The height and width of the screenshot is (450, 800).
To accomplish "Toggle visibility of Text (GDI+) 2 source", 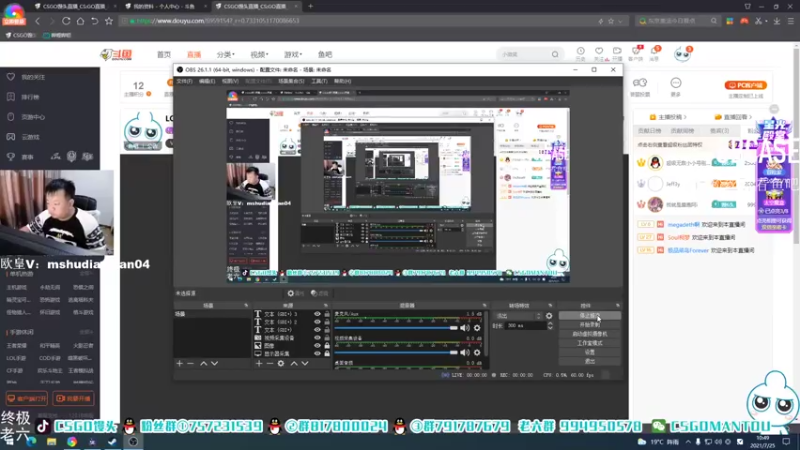I will pyautogui.click(x=317, y=322).
